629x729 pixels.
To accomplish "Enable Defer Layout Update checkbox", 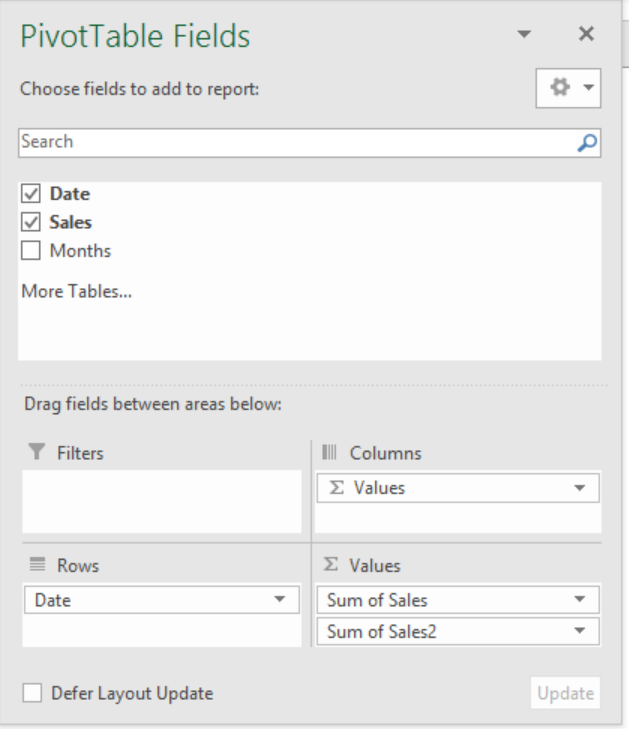I will pos(32,693).
